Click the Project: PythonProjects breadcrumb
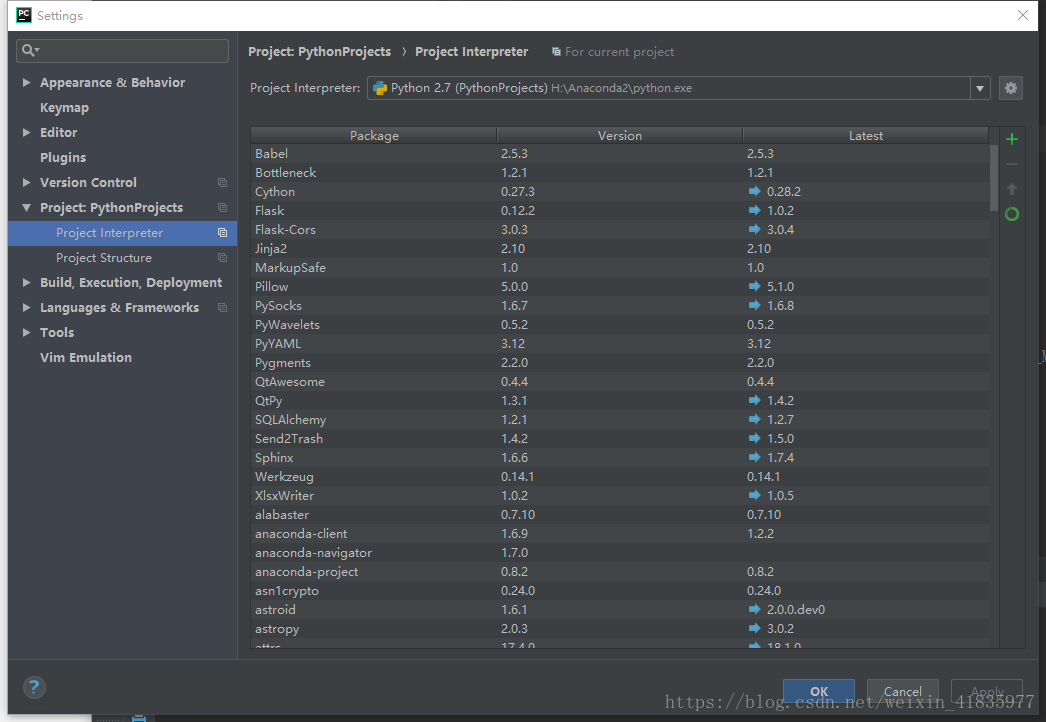Viewport: 1046px width, 722px height. pos(320,52)
